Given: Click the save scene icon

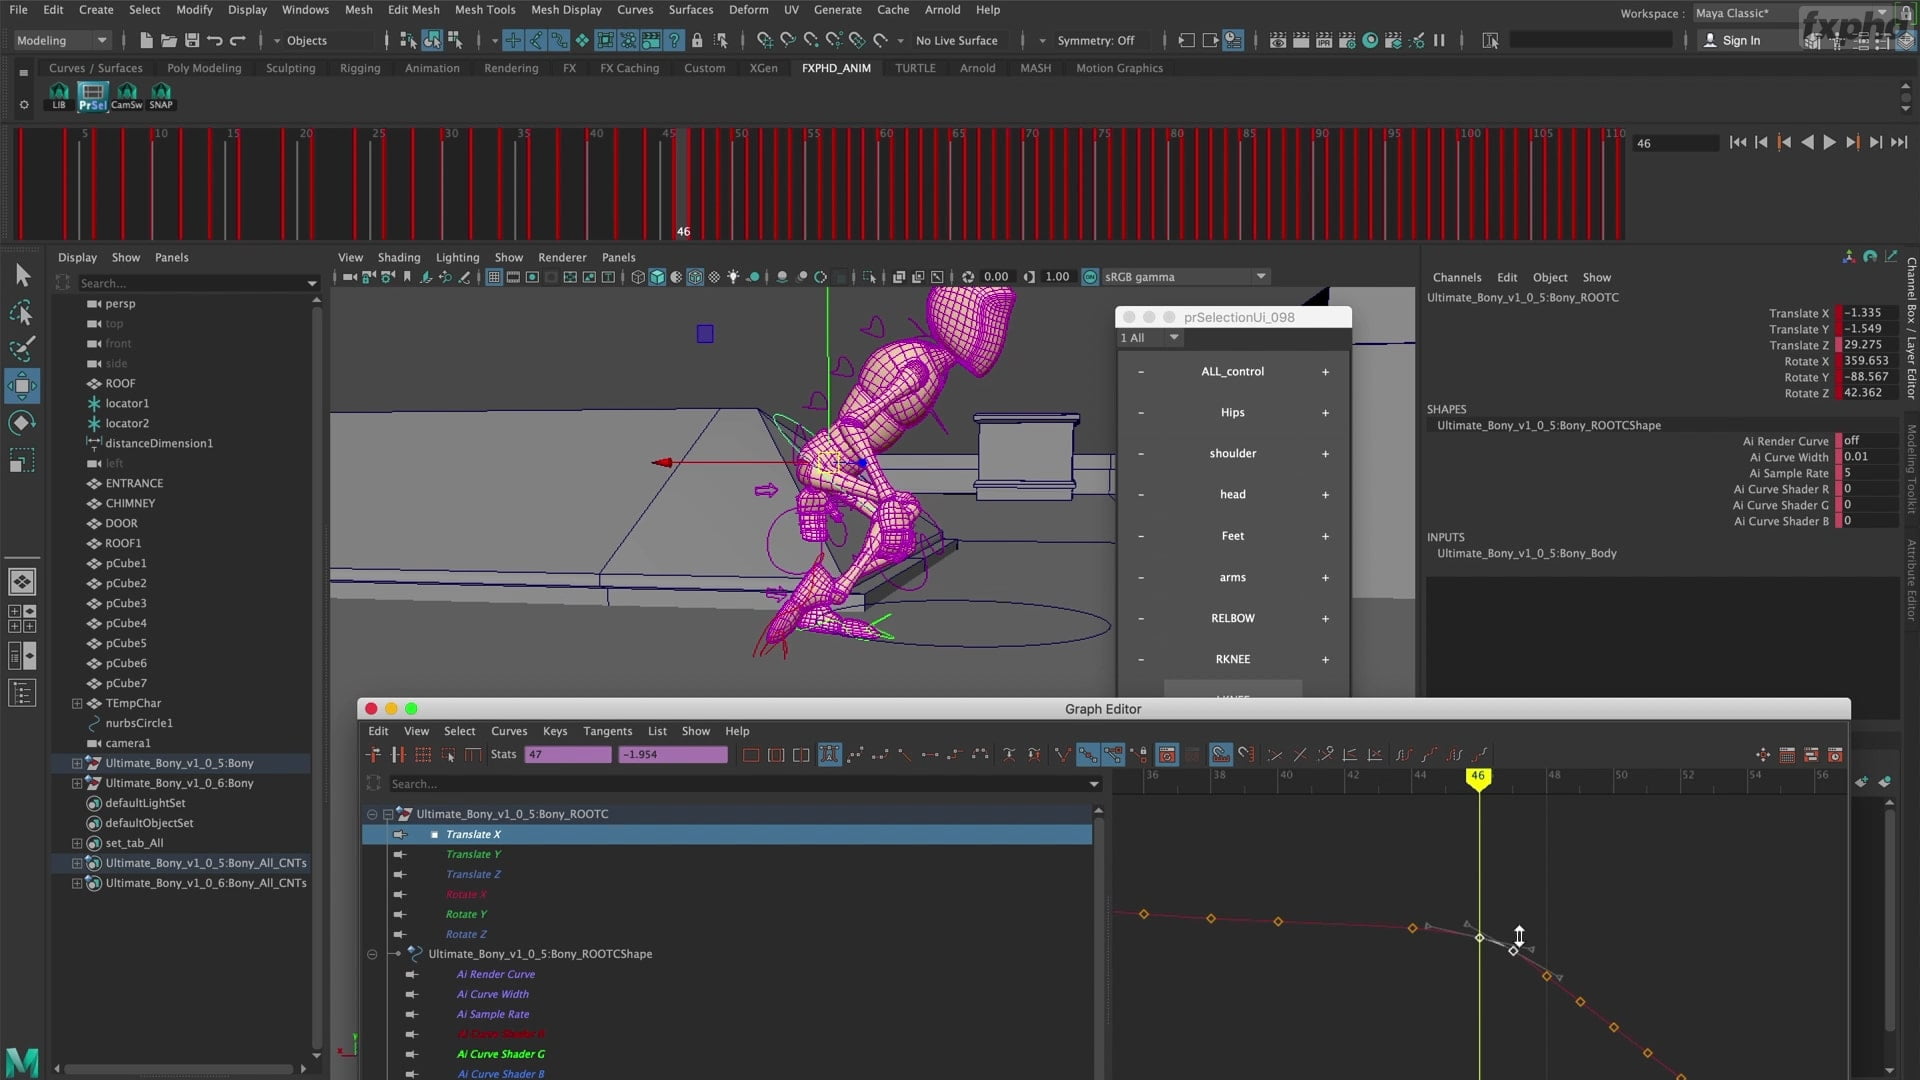Looking at the screenshot, I should coord(192,41).
